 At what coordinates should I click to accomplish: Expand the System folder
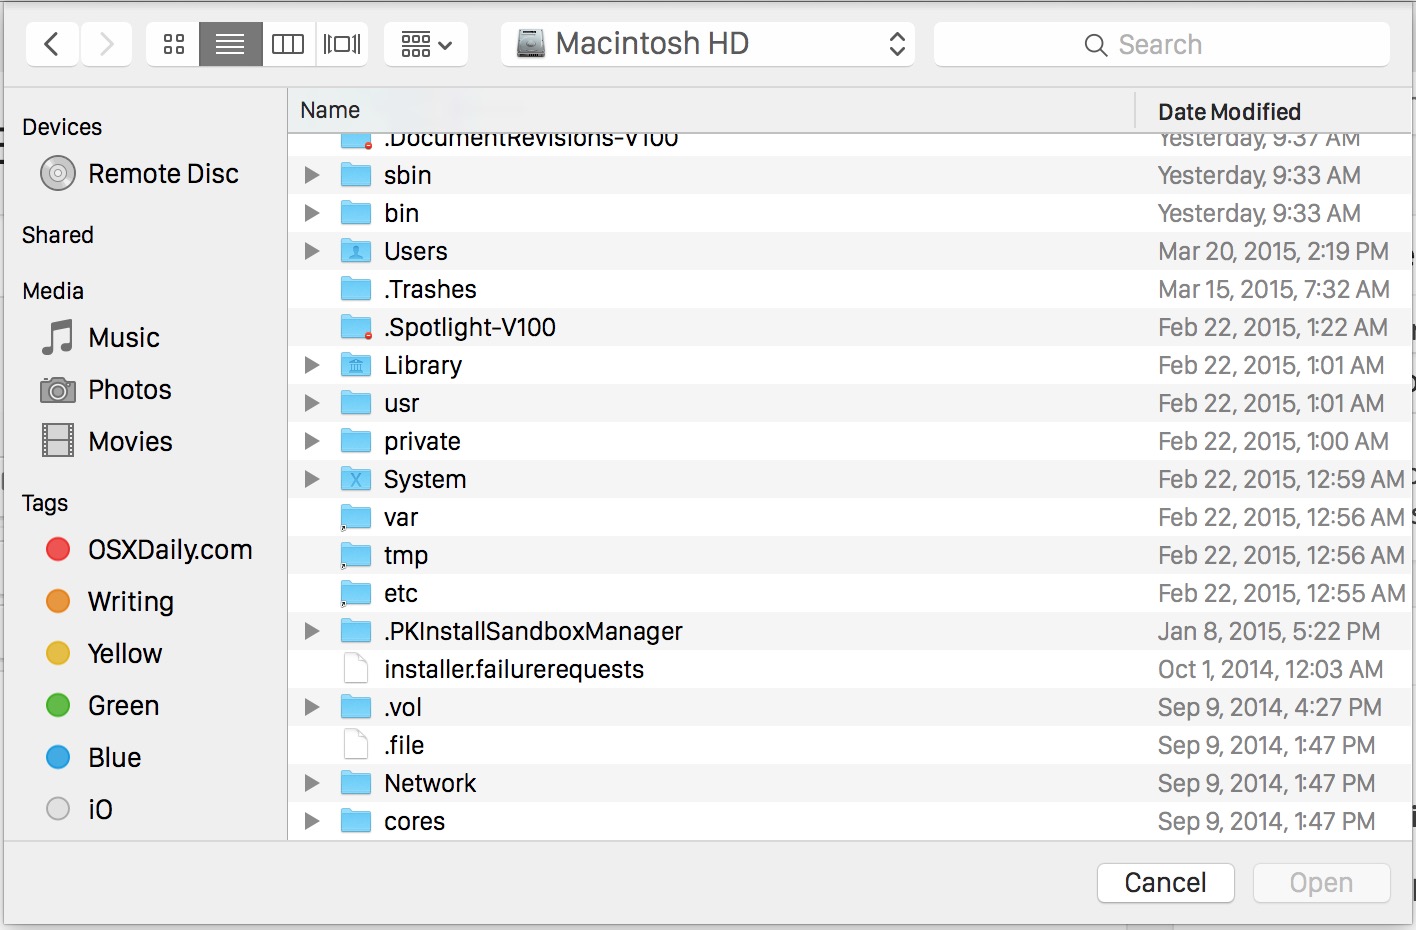pyautogui.click(x=311, y=479)
